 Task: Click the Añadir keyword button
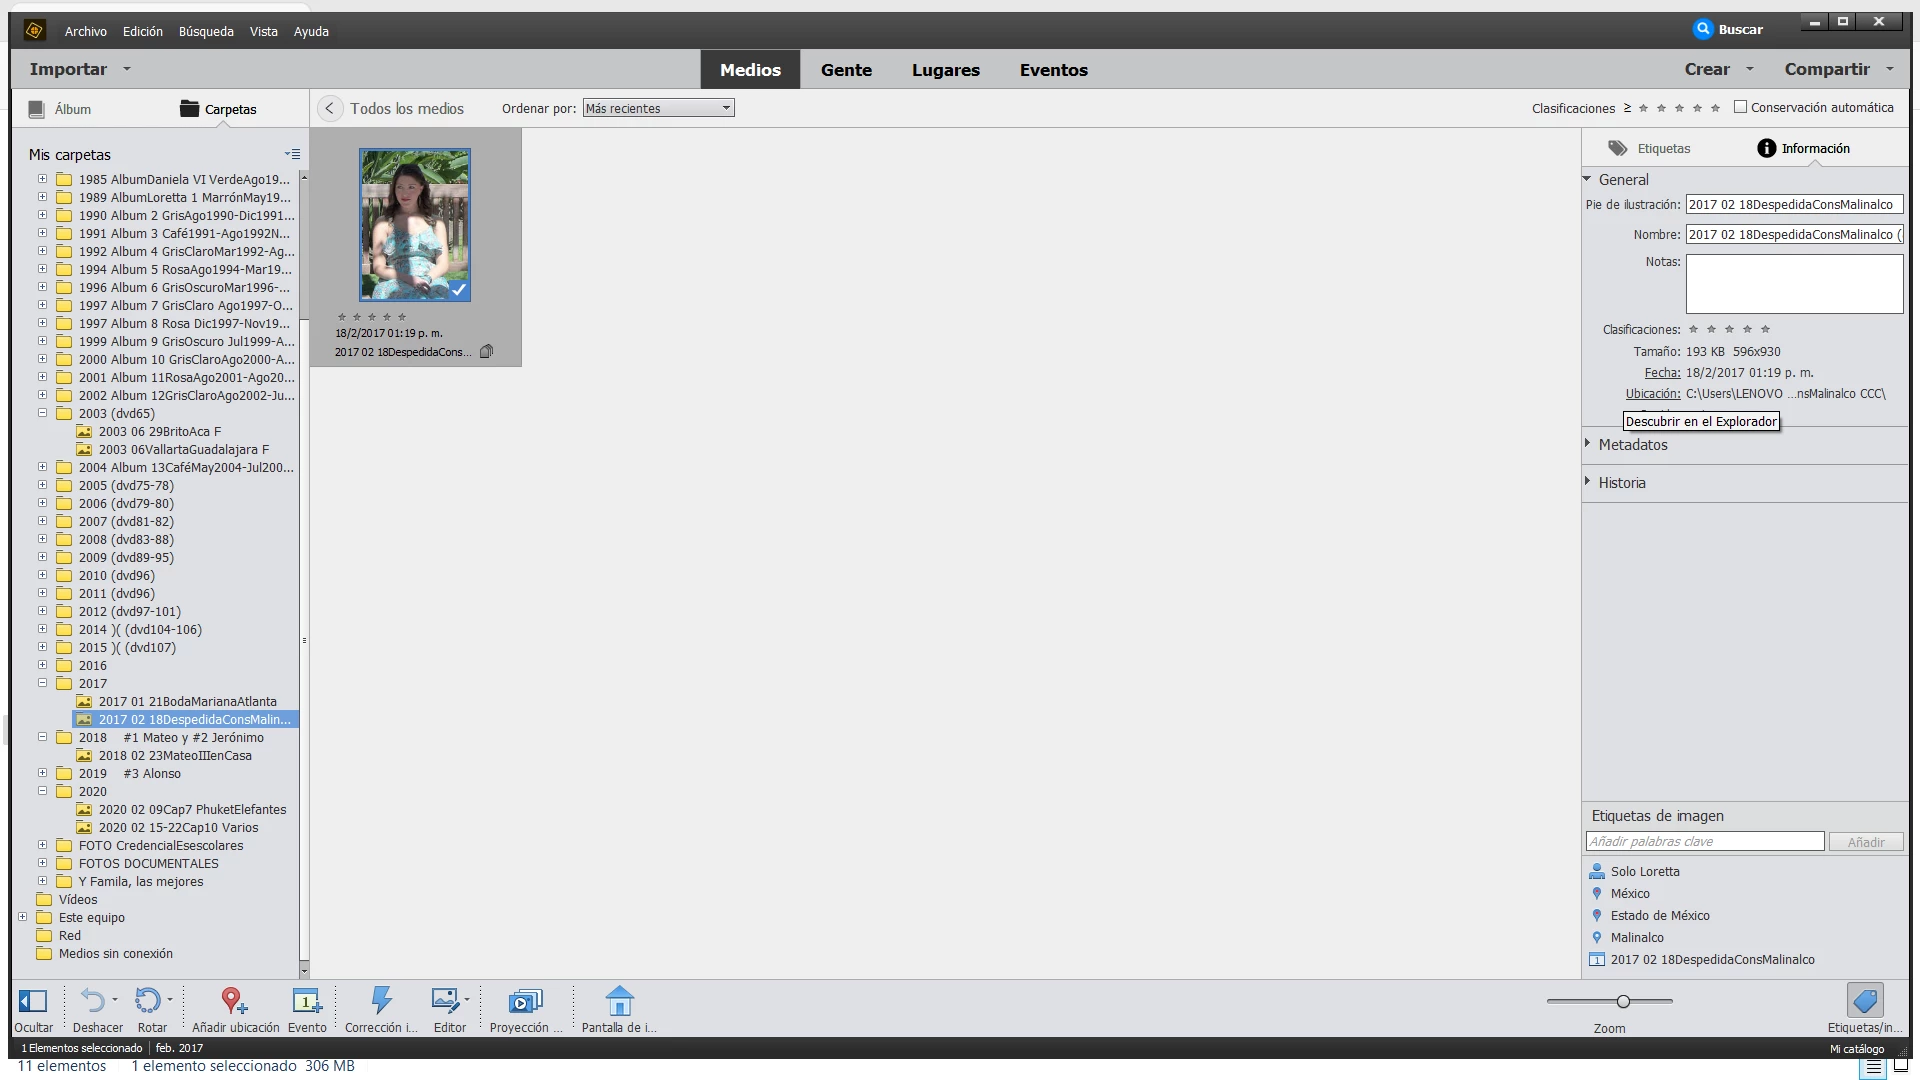[x=1865, y=842]
